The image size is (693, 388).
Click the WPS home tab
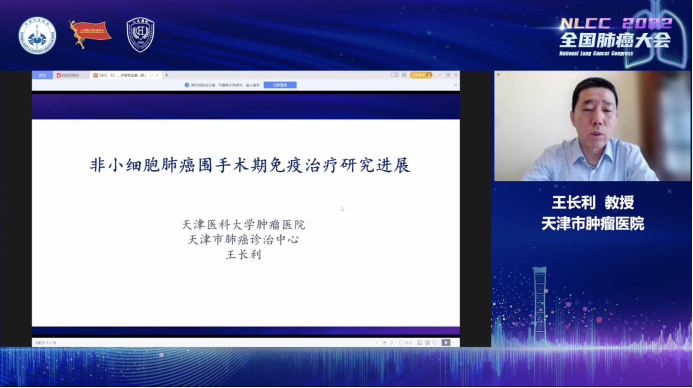[x=42, y=75]
